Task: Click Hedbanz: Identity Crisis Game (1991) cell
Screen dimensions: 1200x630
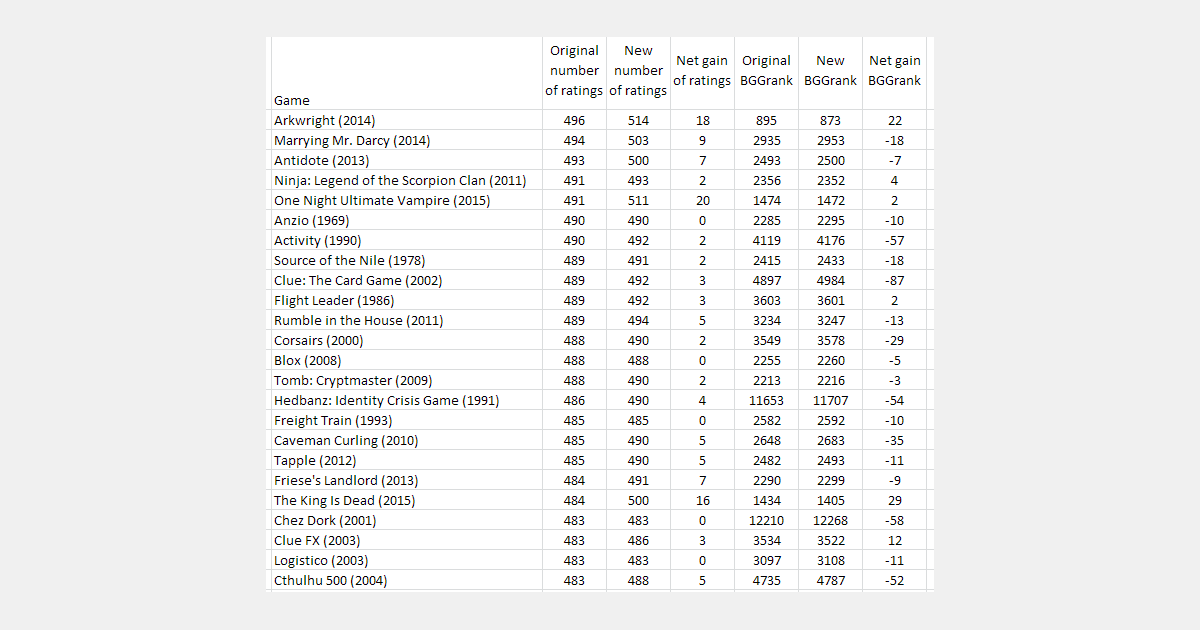Action: [386, 400]
